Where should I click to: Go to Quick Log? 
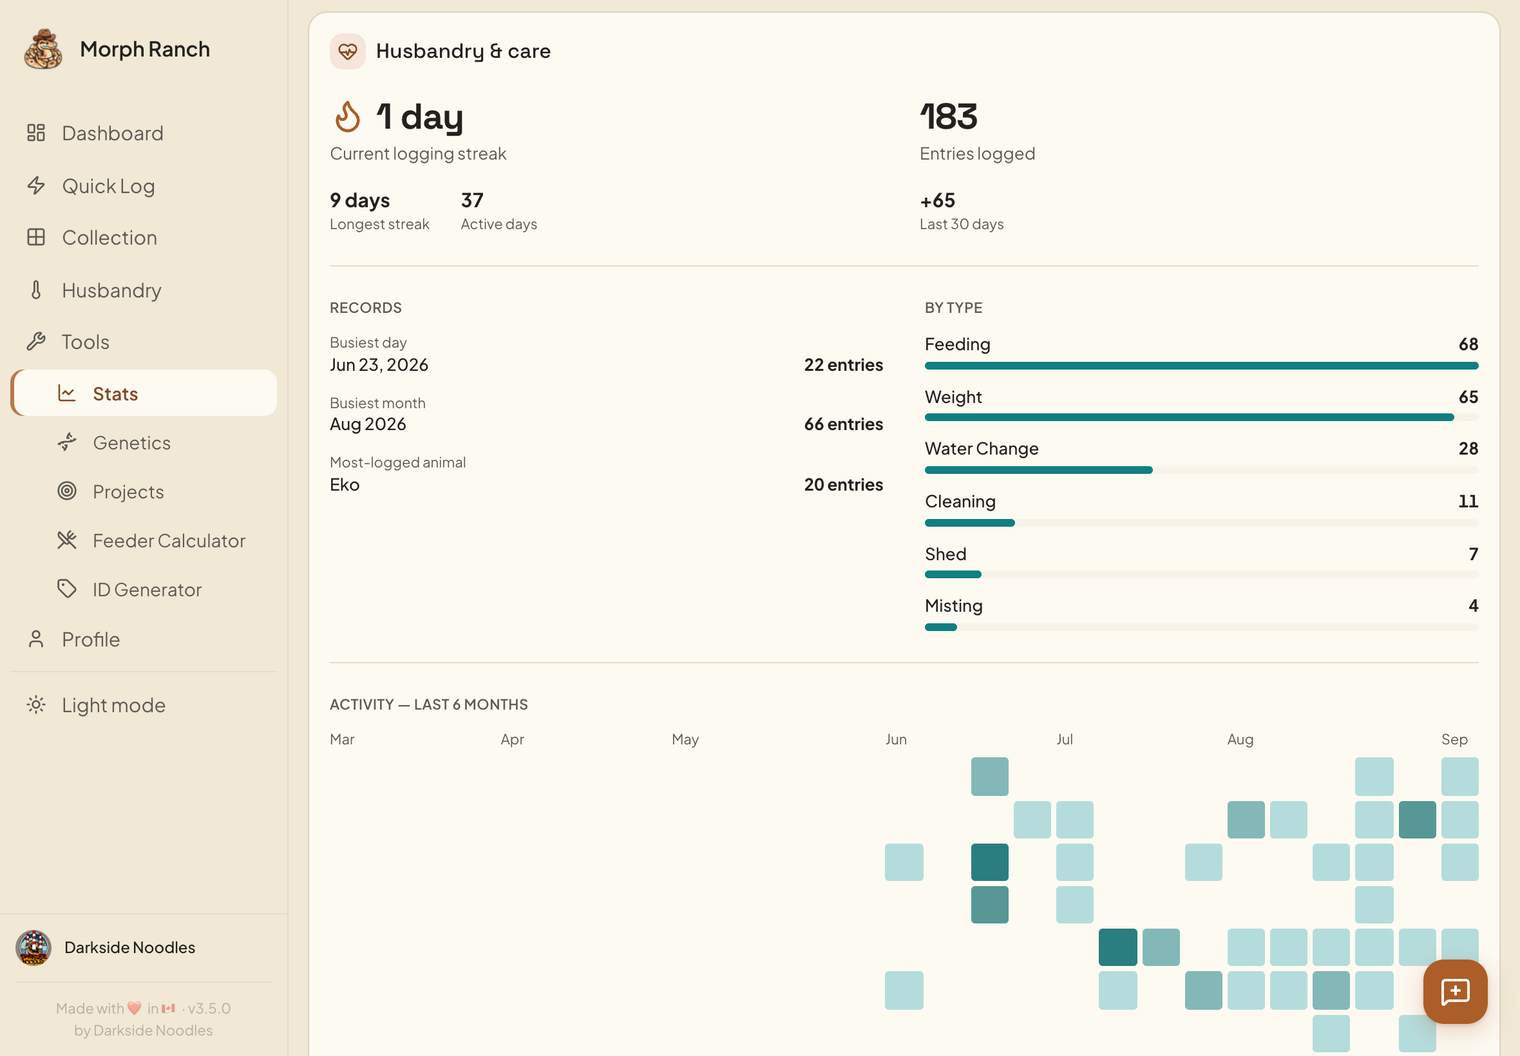tap(144, 186)
